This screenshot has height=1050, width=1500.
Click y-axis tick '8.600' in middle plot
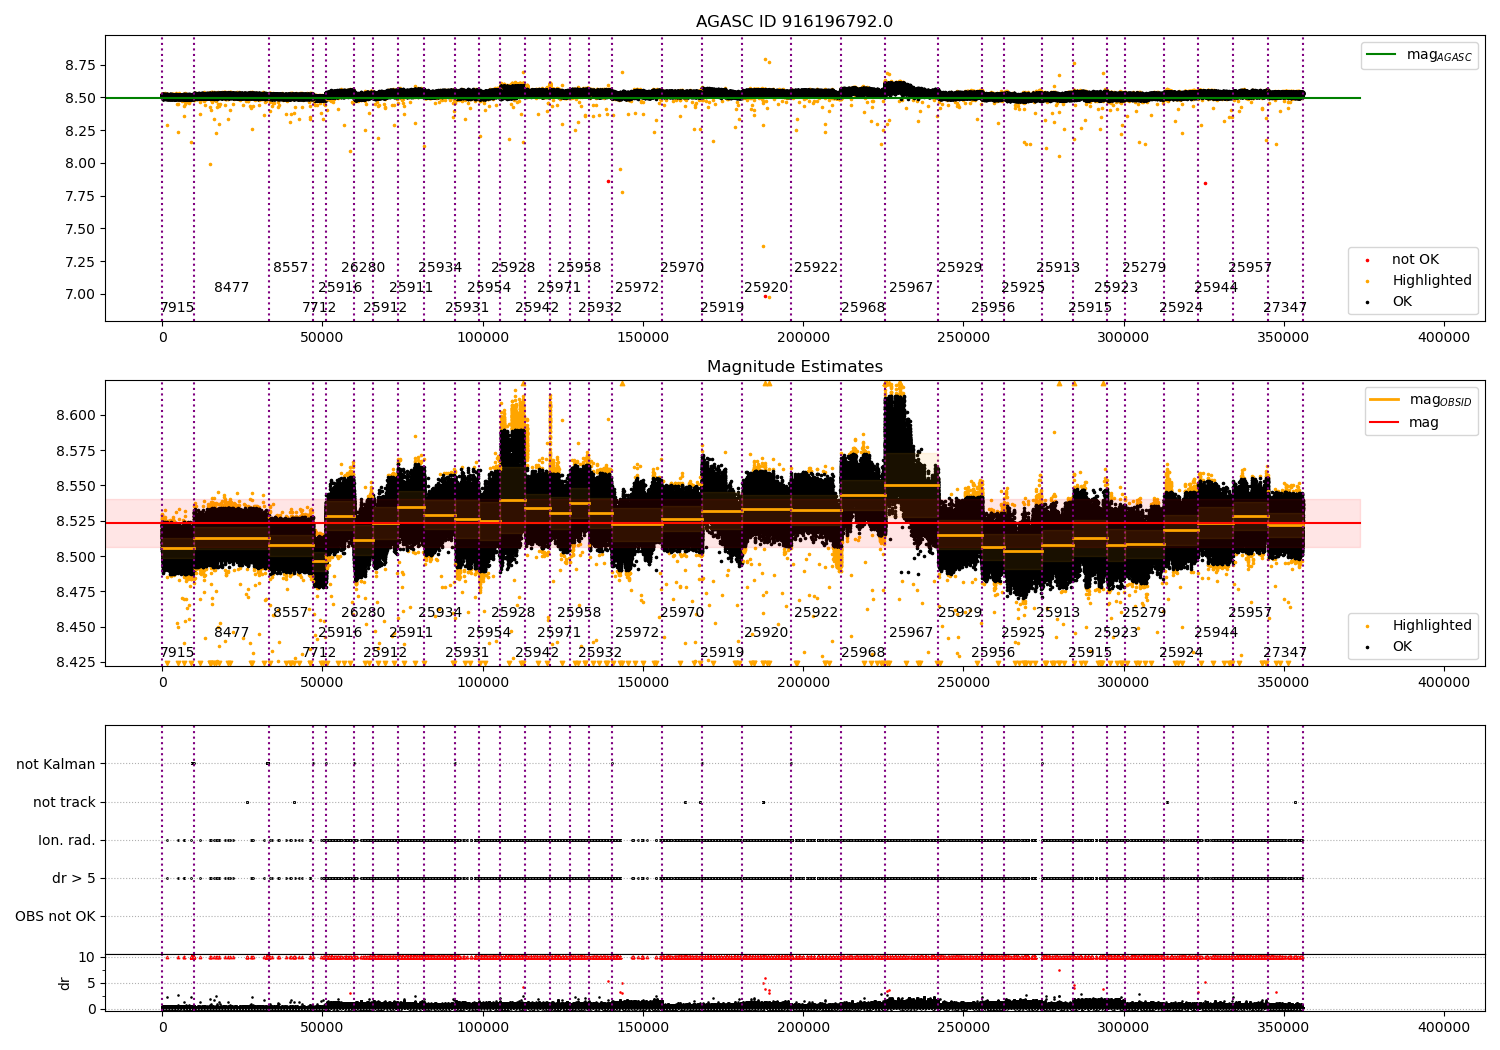coord(76,415)
